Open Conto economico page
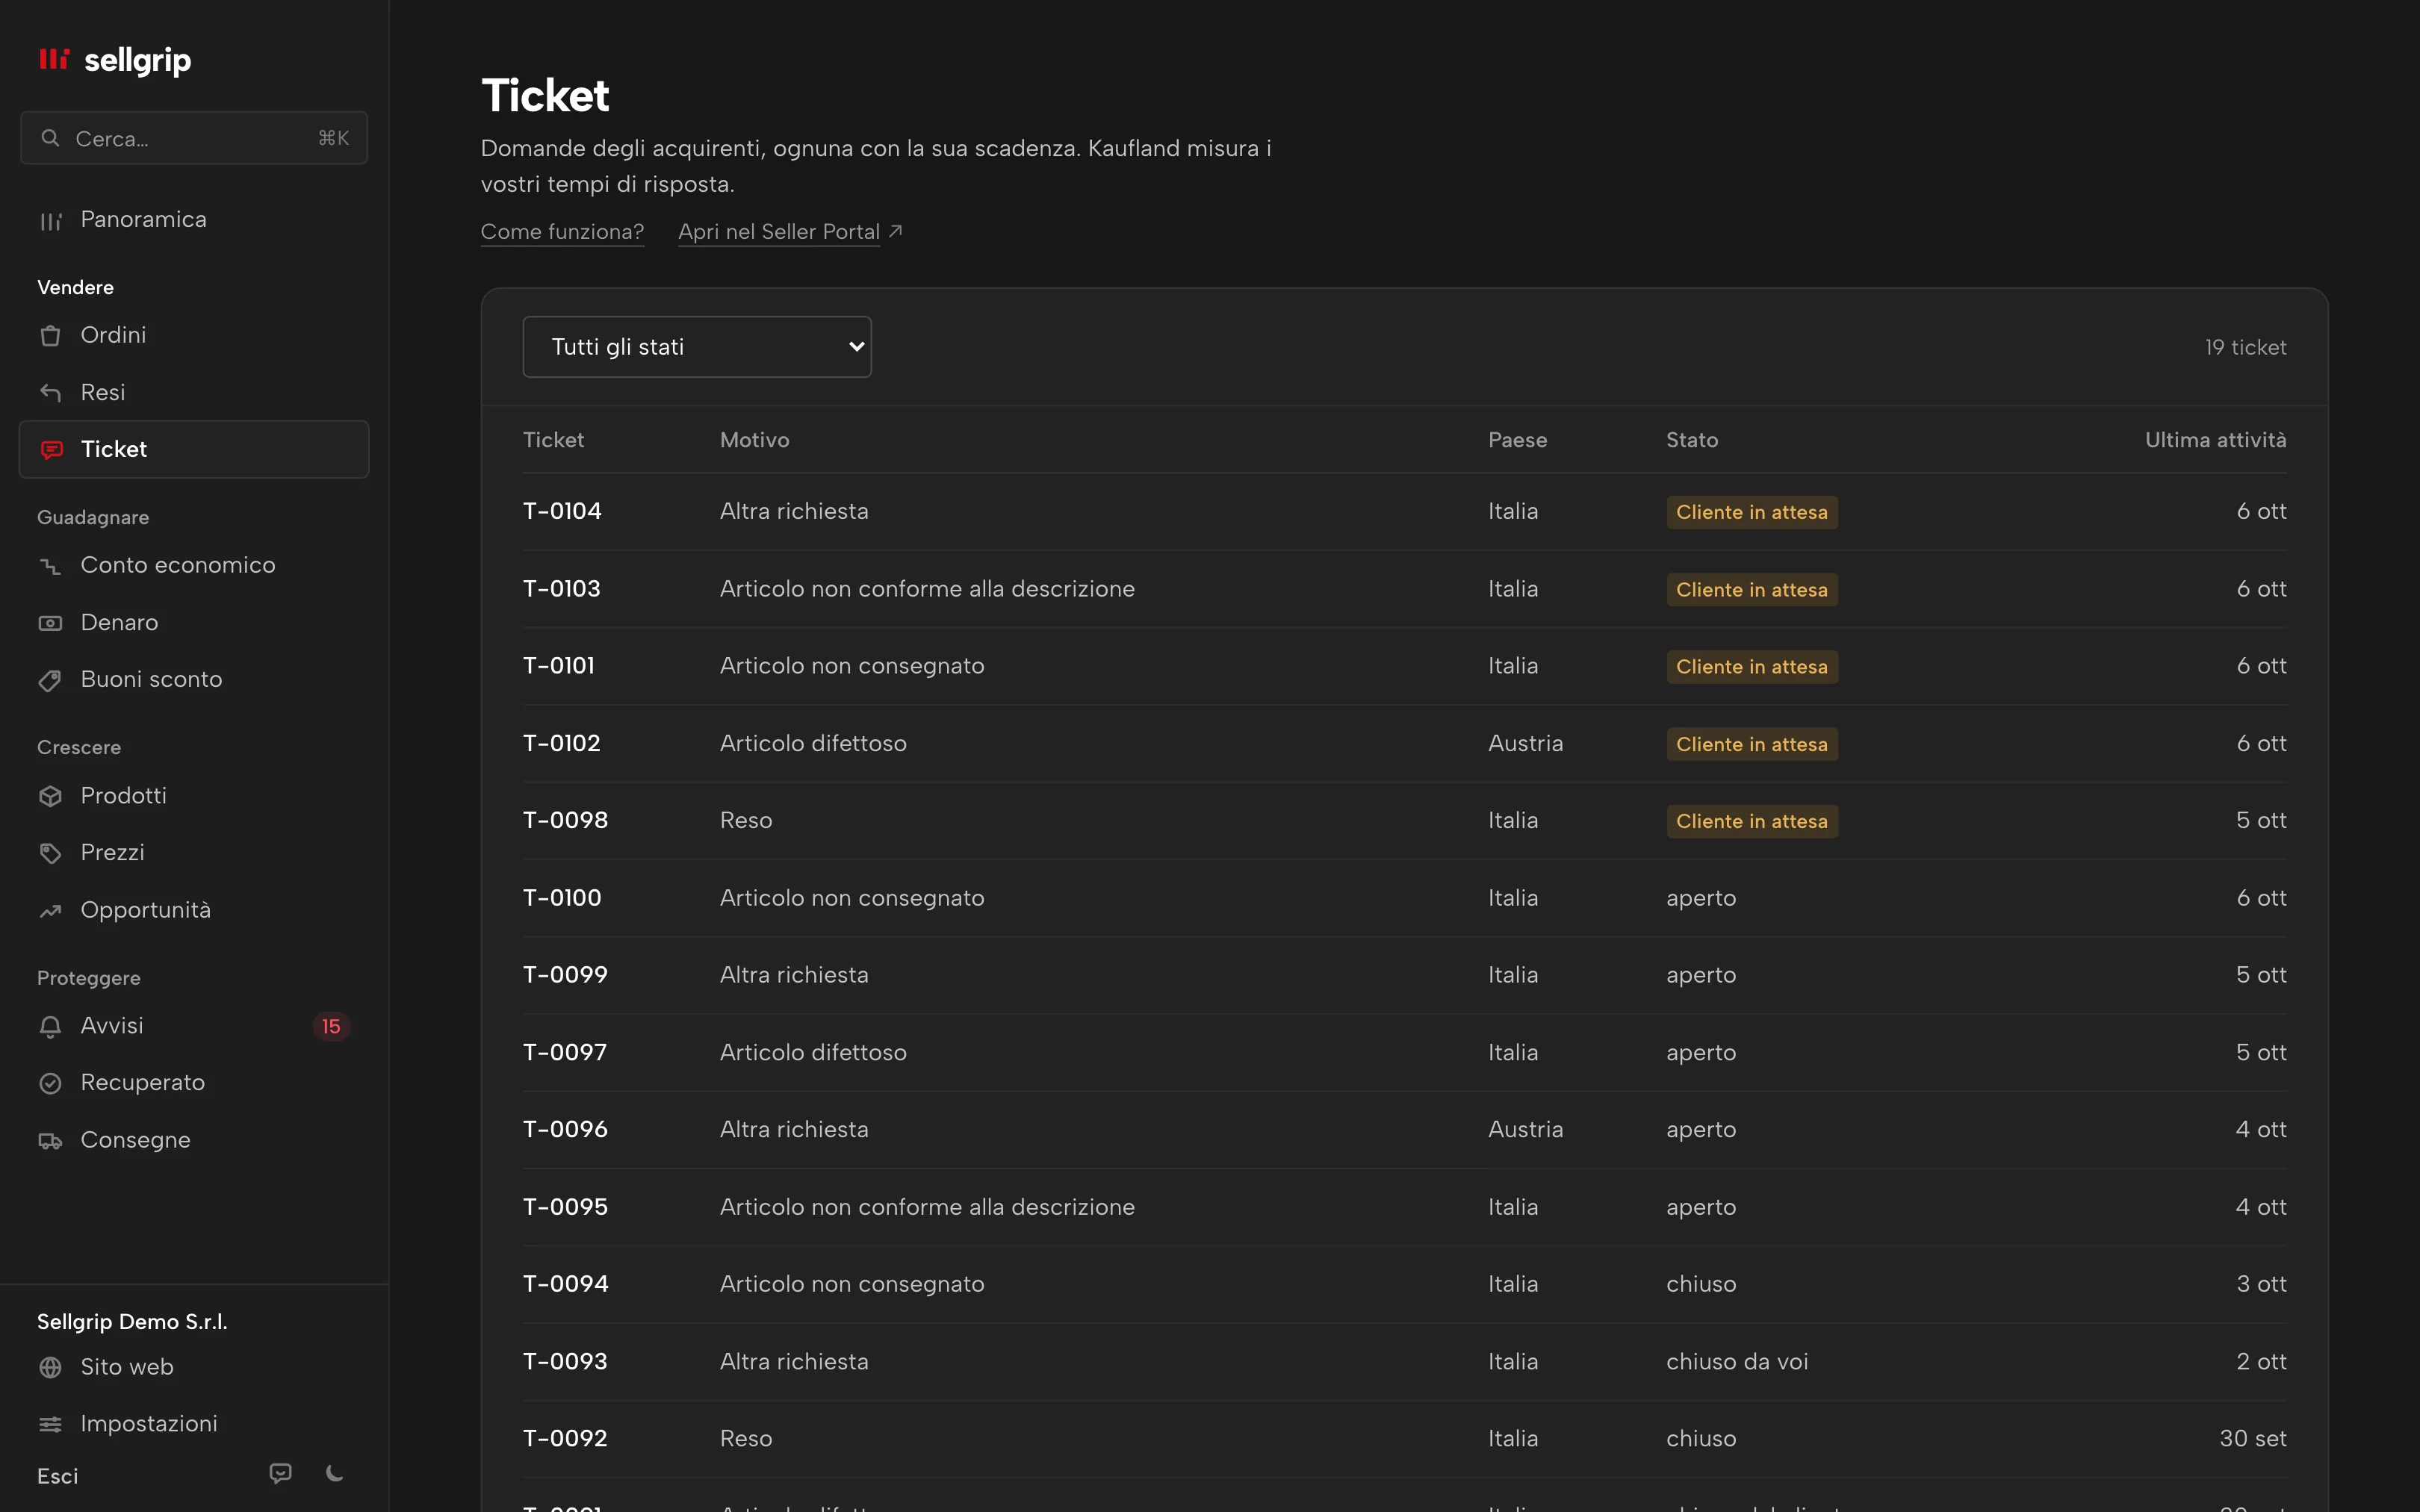This screenshot has width=2420, height=1512. (194, 565)
